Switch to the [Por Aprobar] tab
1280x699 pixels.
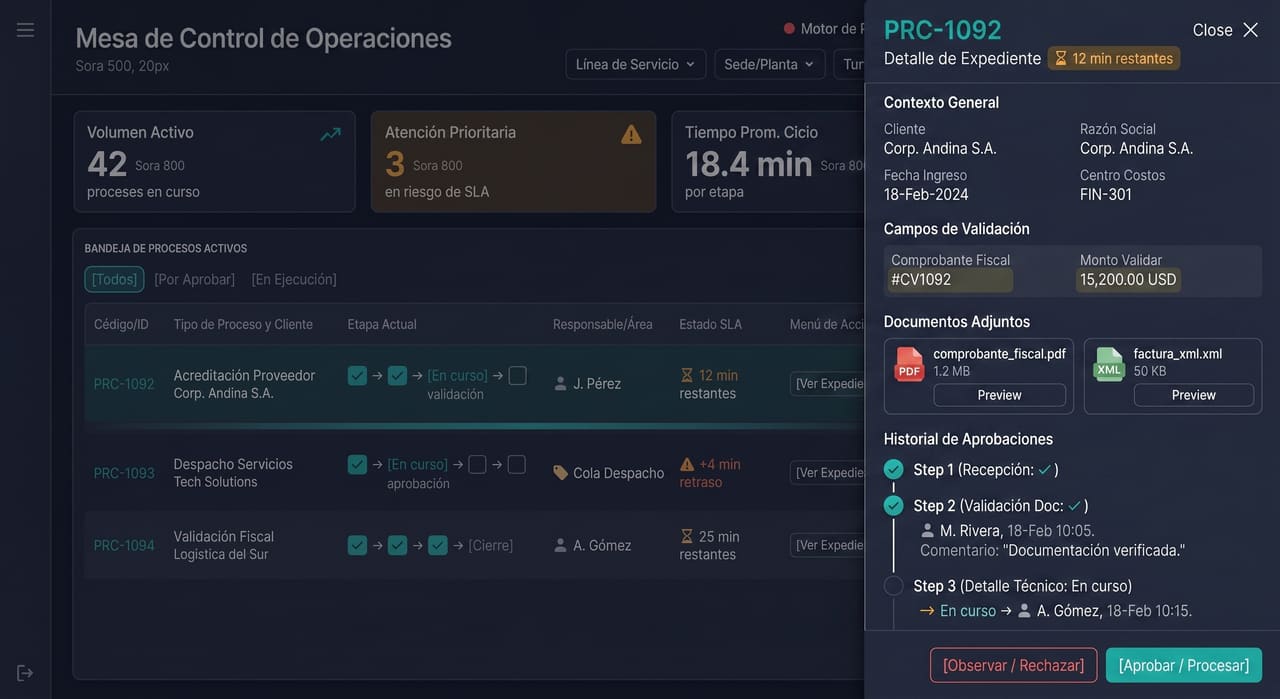tap(195, 279)
